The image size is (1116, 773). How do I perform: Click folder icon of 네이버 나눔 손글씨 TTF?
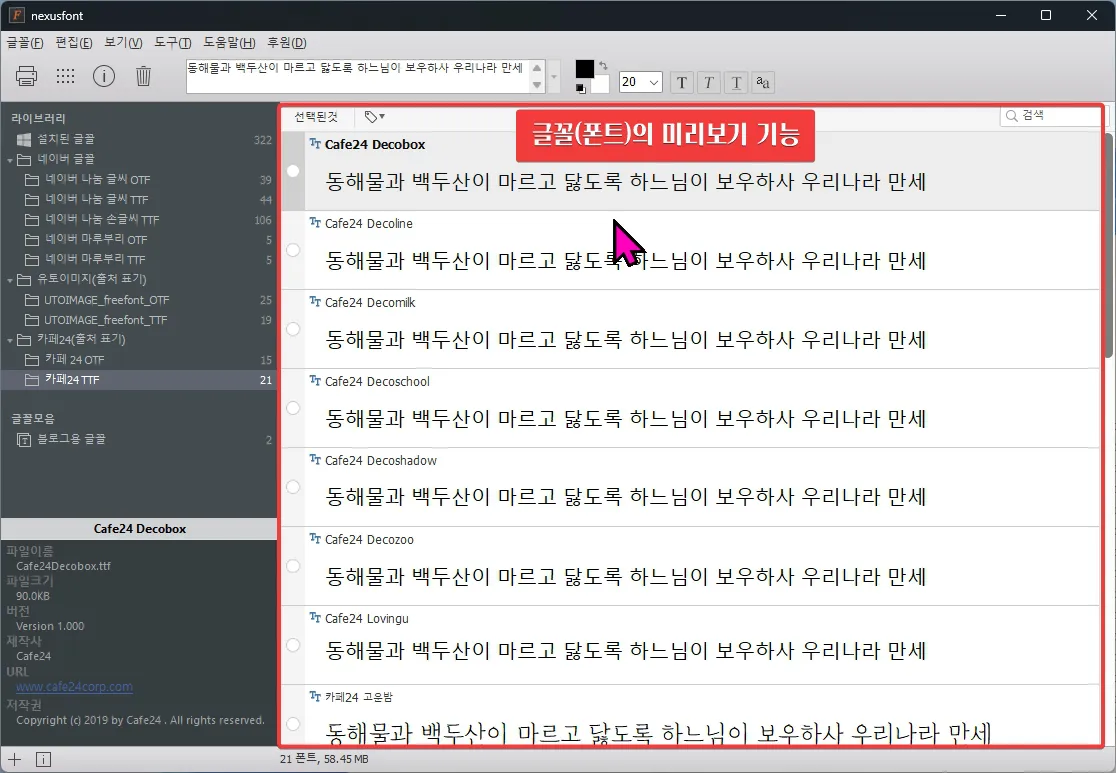pyautogui.click(x=32, y=219)
